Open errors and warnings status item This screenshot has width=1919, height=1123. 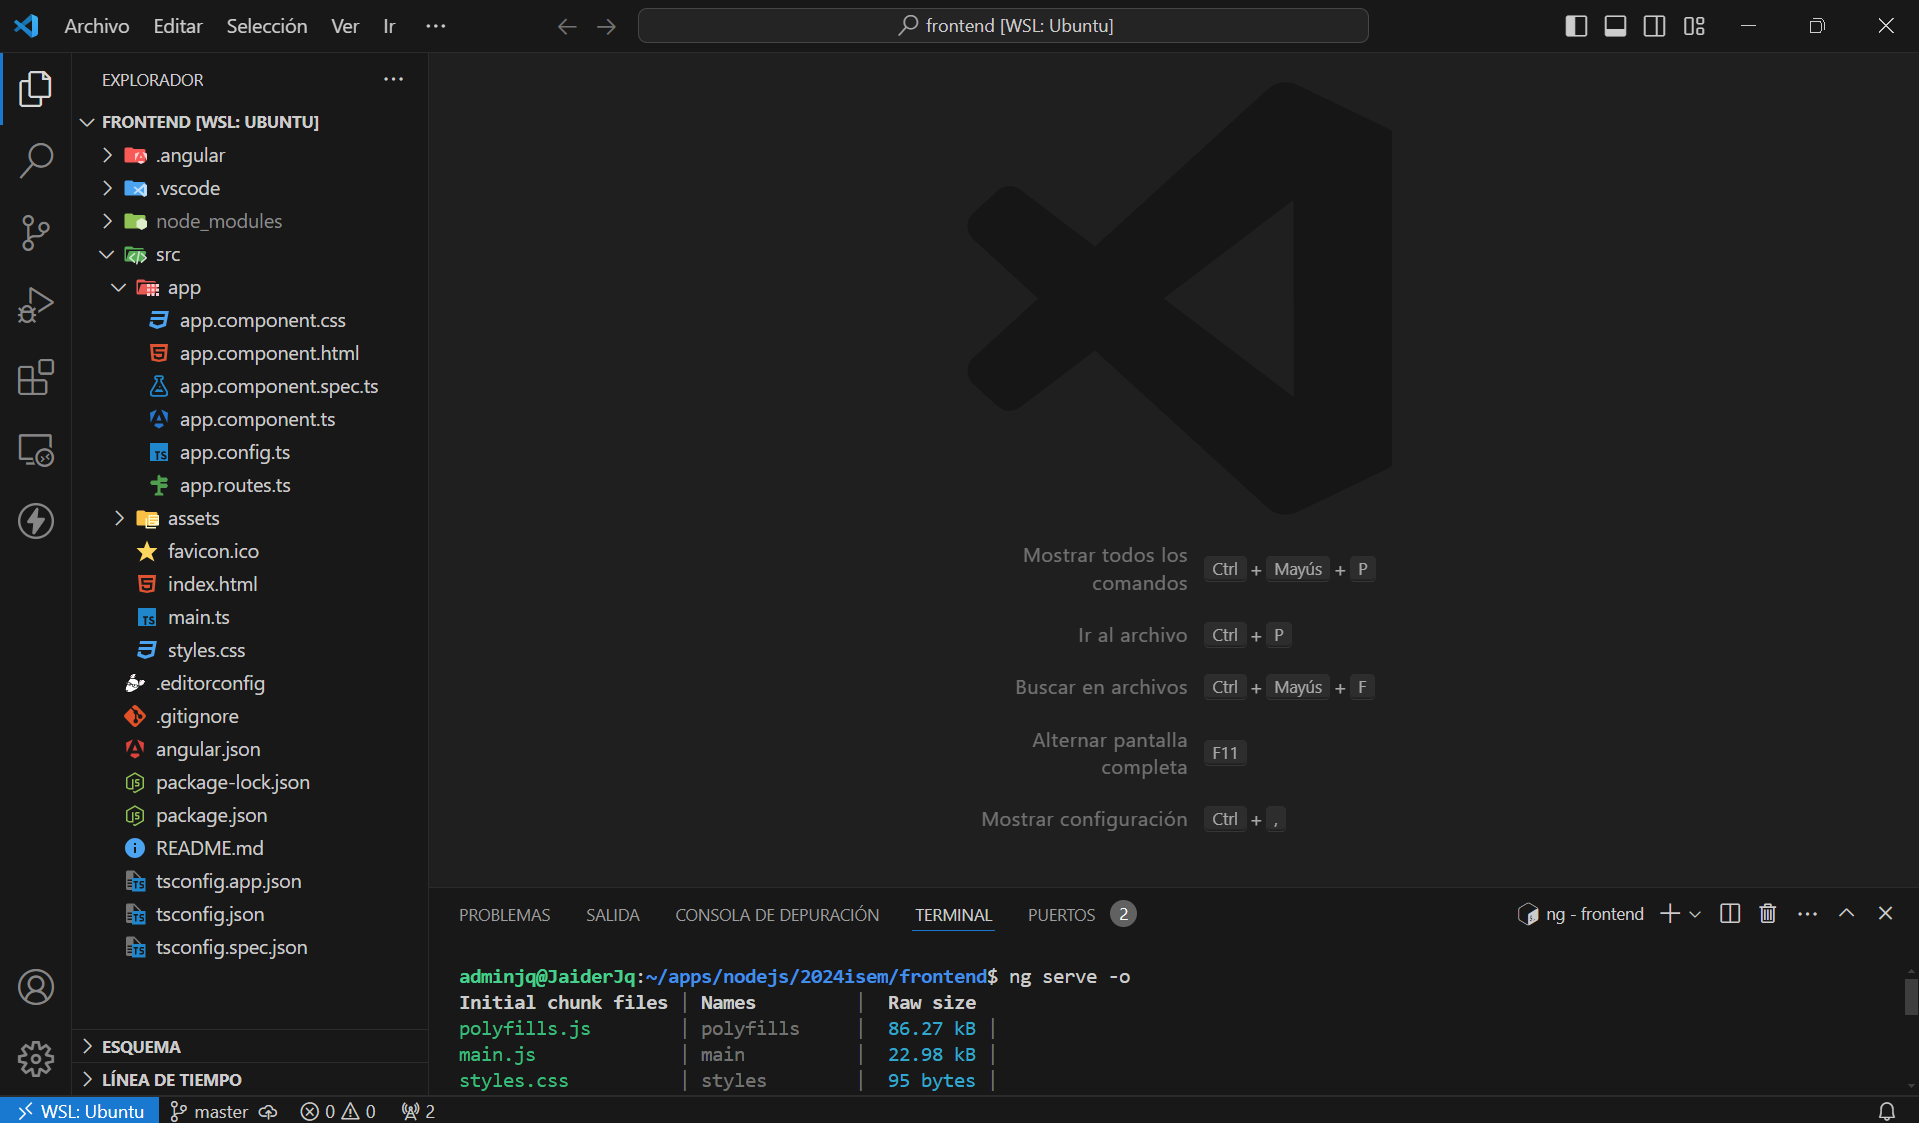338,1111
